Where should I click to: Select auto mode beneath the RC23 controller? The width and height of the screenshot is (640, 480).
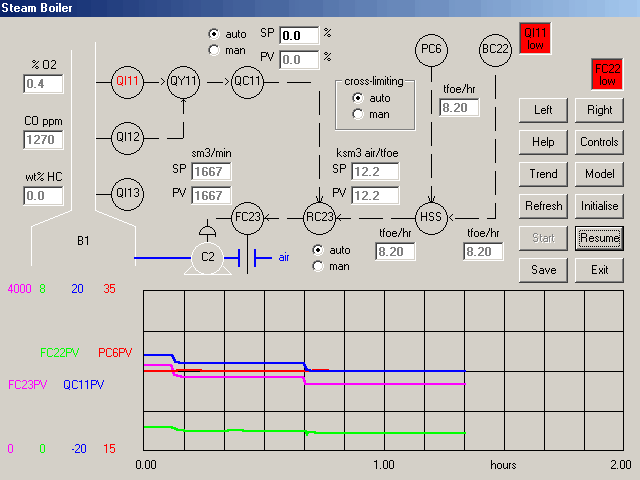pyautogui.click(x=318, y=249)
